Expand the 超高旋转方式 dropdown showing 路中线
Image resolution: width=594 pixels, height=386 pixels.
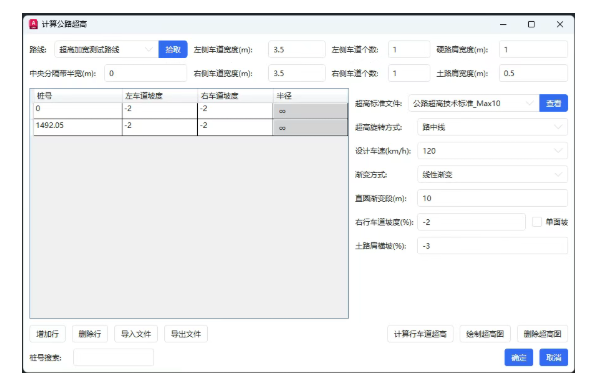pyautogui.click(x=492, y=127)
